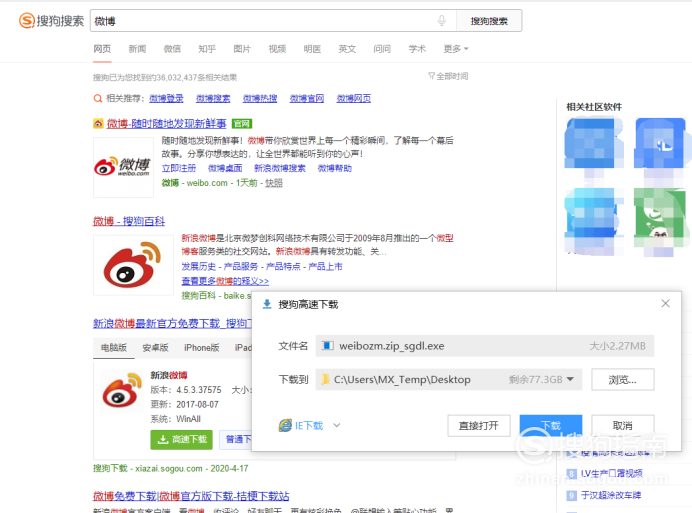Open related suggestion 微博热搜
This screenshot has height=513, width=692.
(x=260, y=98)
